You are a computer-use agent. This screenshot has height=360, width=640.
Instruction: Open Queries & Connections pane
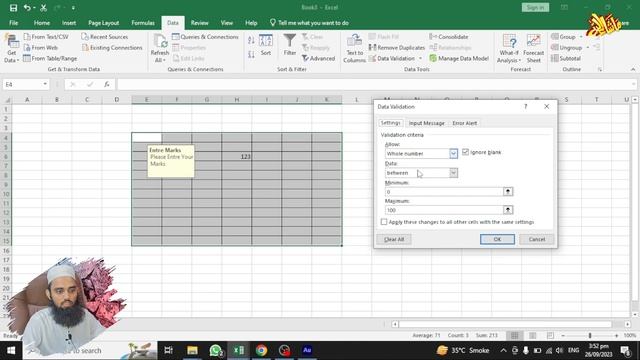coord(205,37)
